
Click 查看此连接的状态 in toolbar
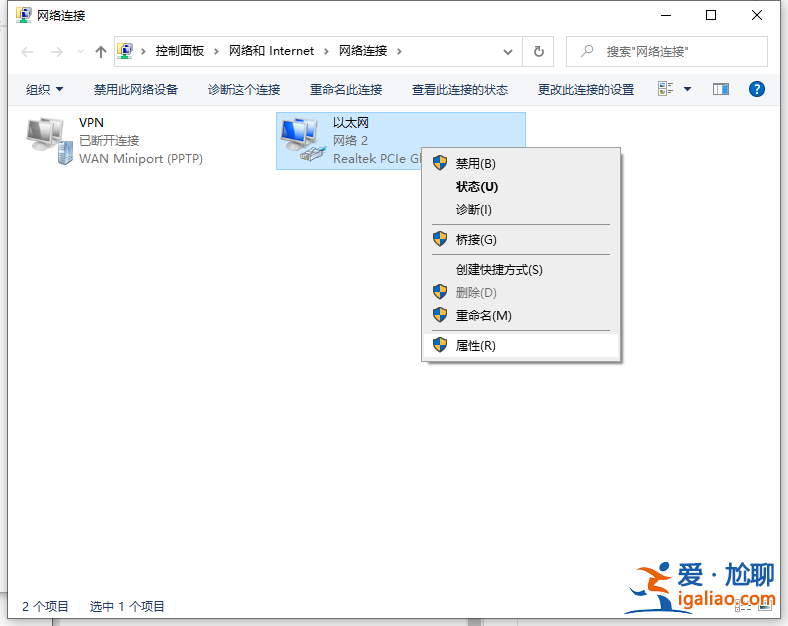(x=460, y=89)
